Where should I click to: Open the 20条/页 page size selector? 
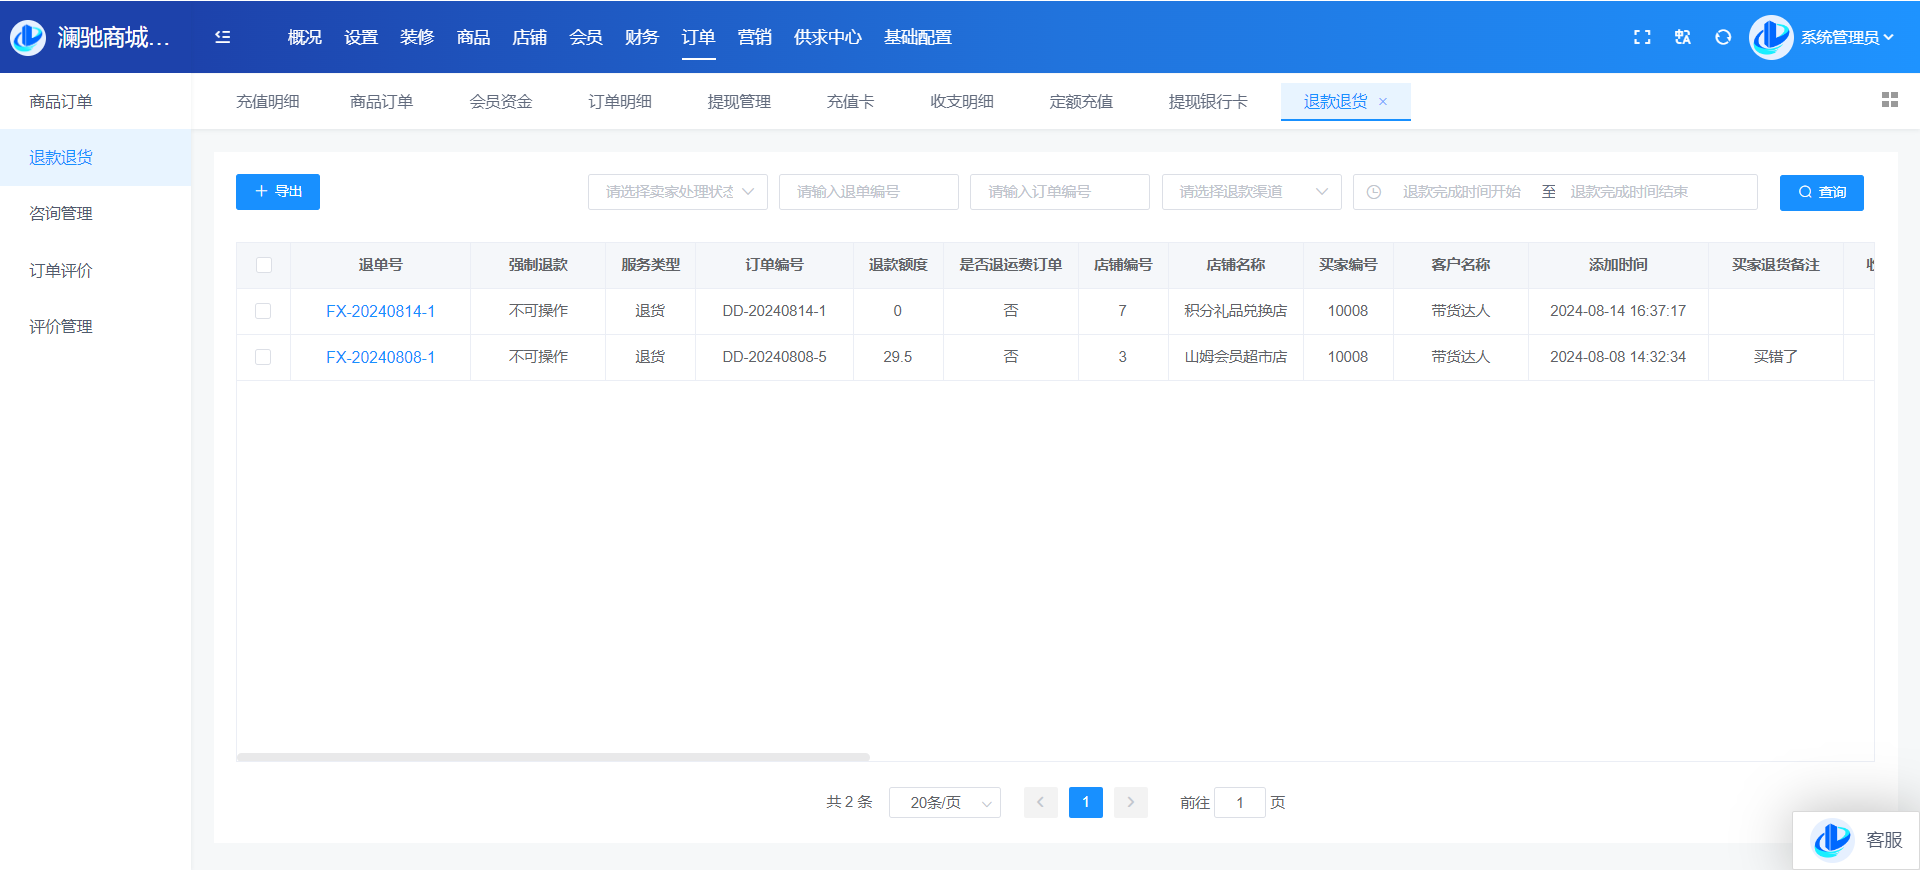coord(944,803)
